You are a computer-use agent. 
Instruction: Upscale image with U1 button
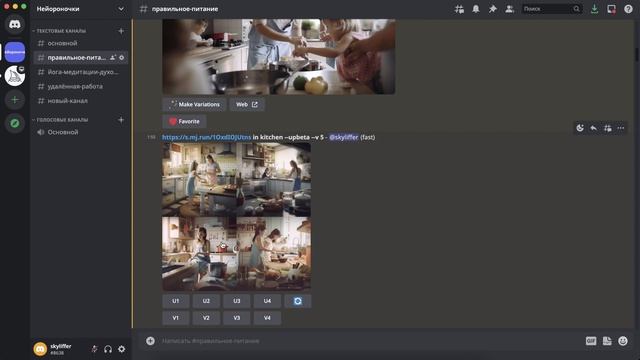click(176, 301)
